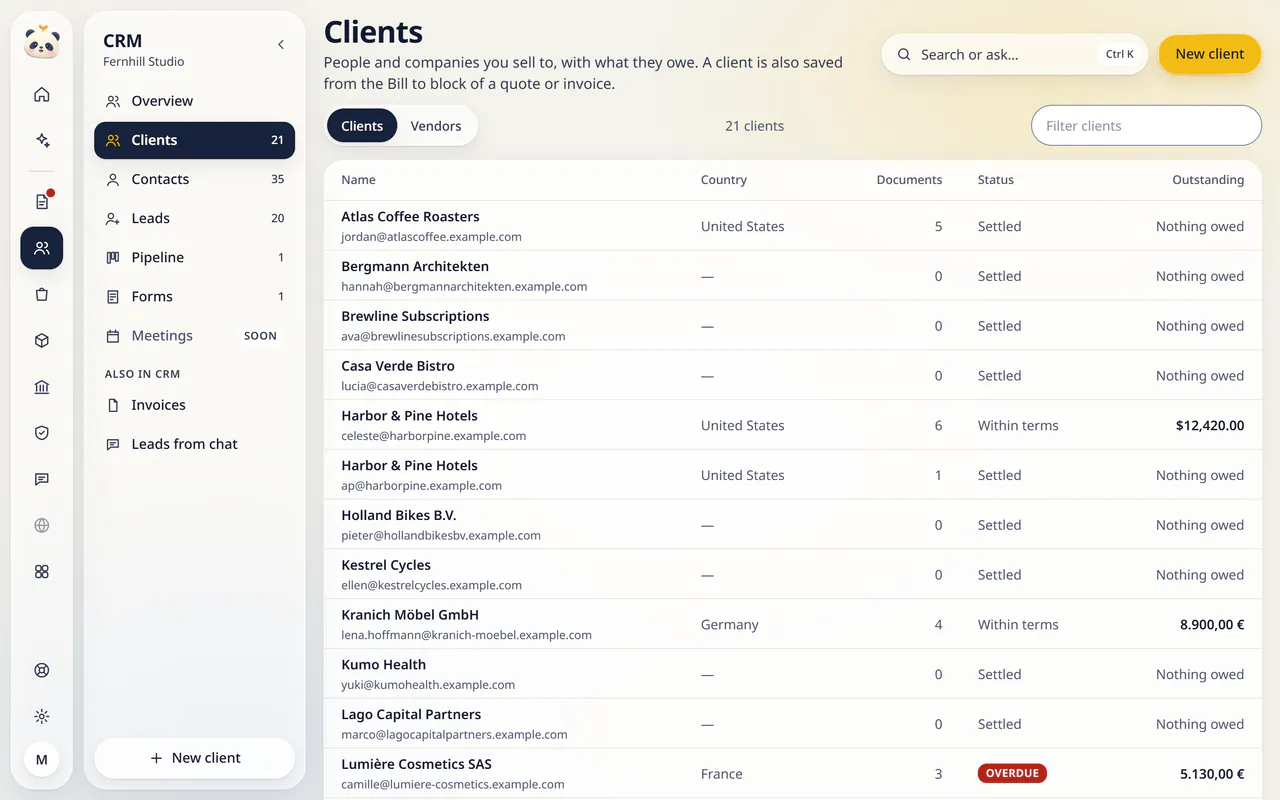Sort by the Status column header
Screen dimensions: 1280x800
point(996,180)
